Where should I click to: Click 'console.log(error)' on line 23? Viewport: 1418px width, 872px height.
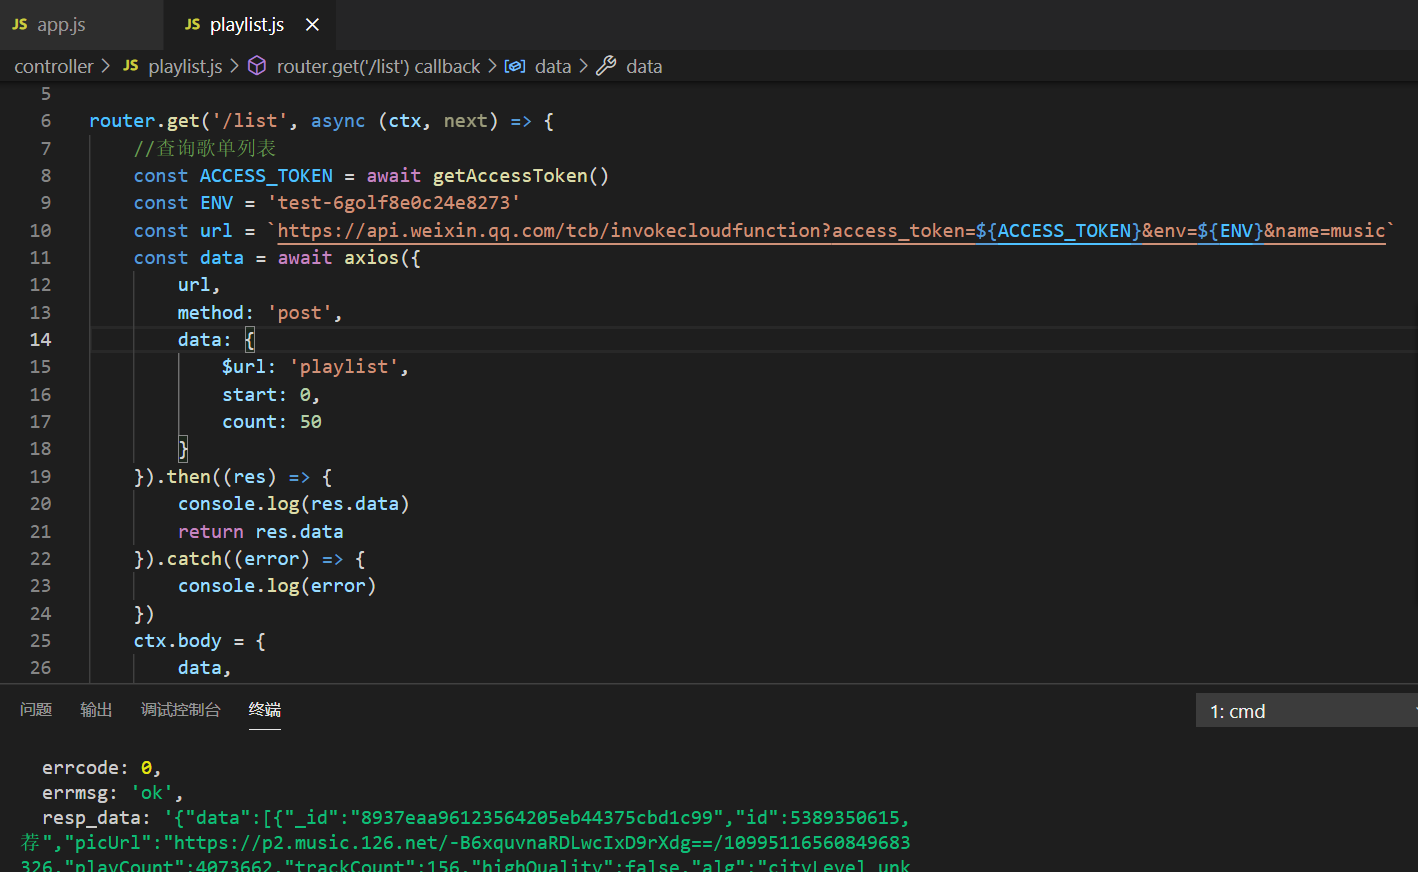[277, 586]
